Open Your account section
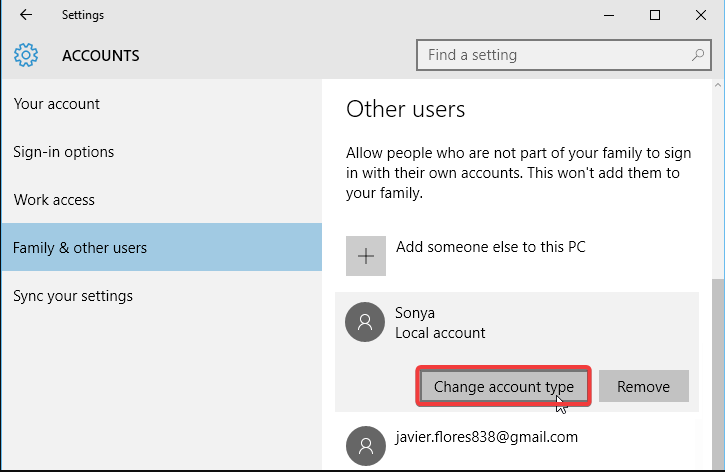Image resolution: width=725 pixels, height=472 pixels. 57,104
